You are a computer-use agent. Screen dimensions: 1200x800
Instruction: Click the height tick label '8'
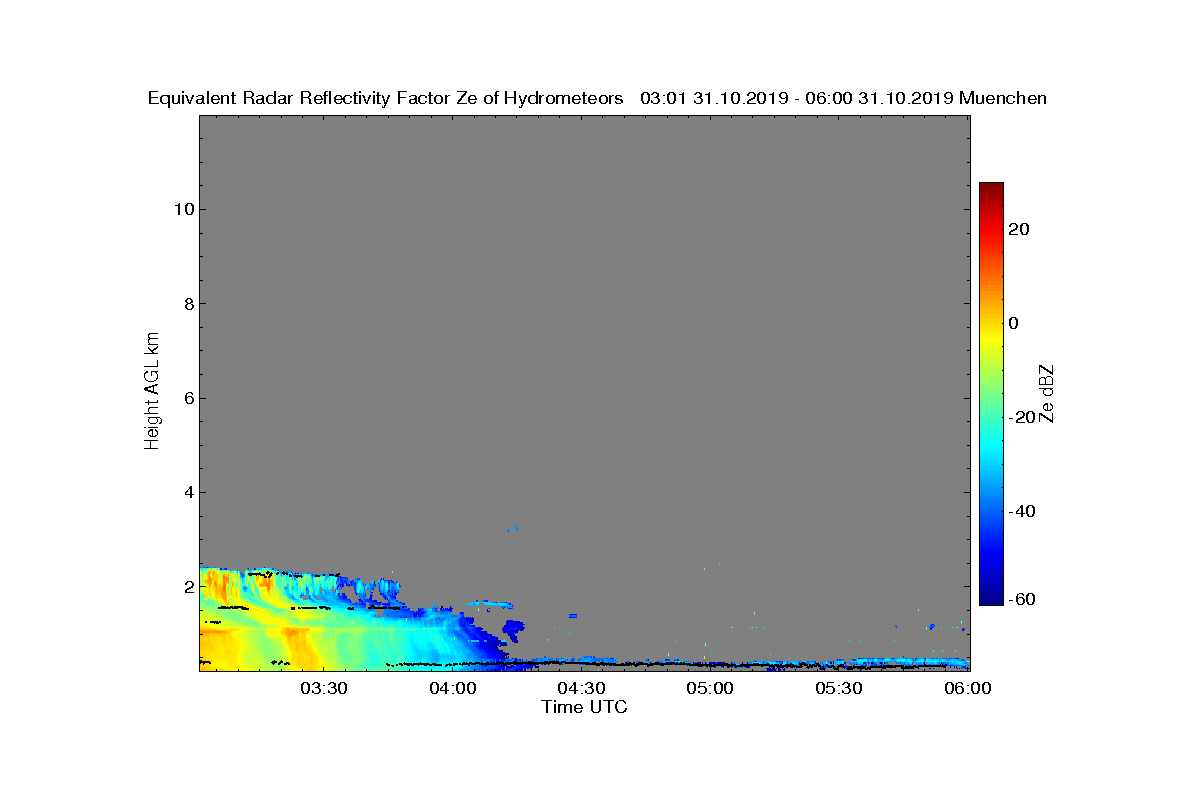pos(187,304)
